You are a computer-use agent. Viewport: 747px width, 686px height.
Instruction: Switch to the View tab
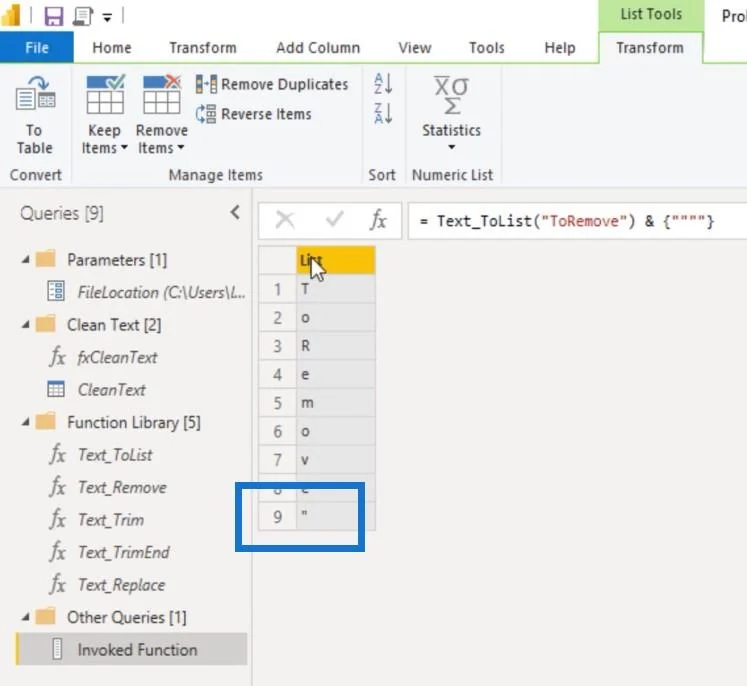point(415,48)
